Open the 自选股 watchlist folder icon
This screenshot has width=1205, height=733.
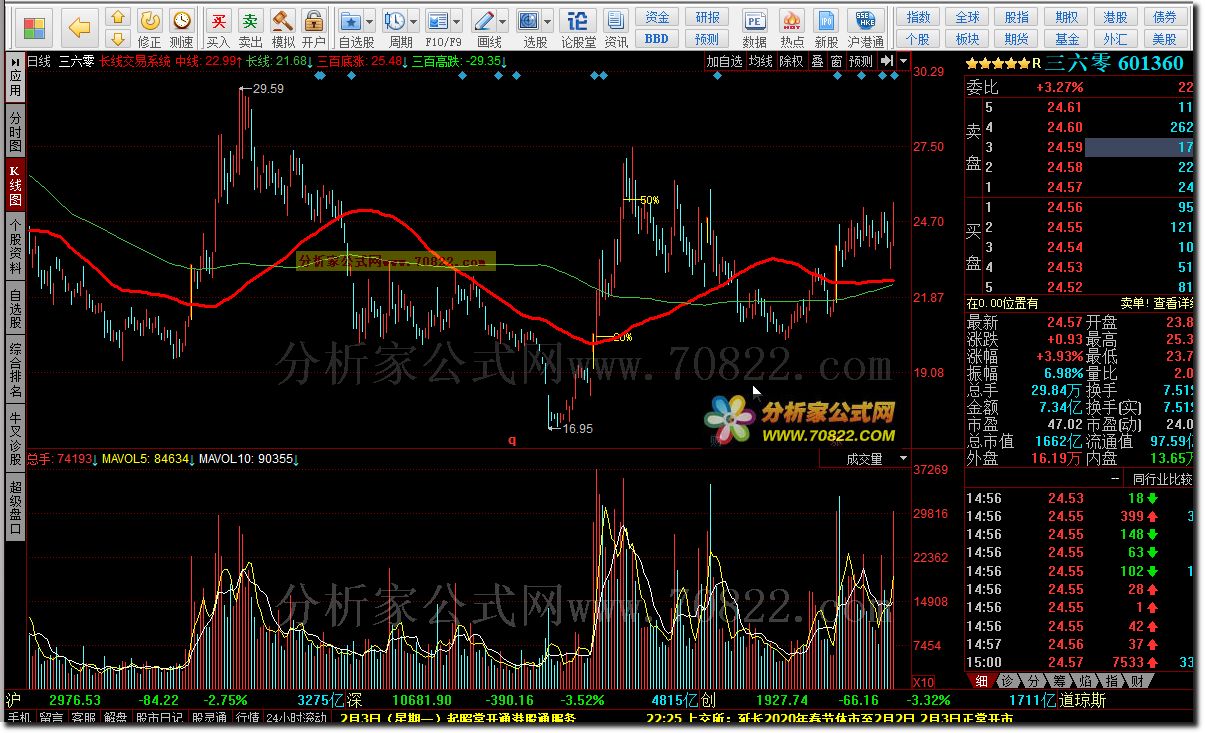pos(350,20)
